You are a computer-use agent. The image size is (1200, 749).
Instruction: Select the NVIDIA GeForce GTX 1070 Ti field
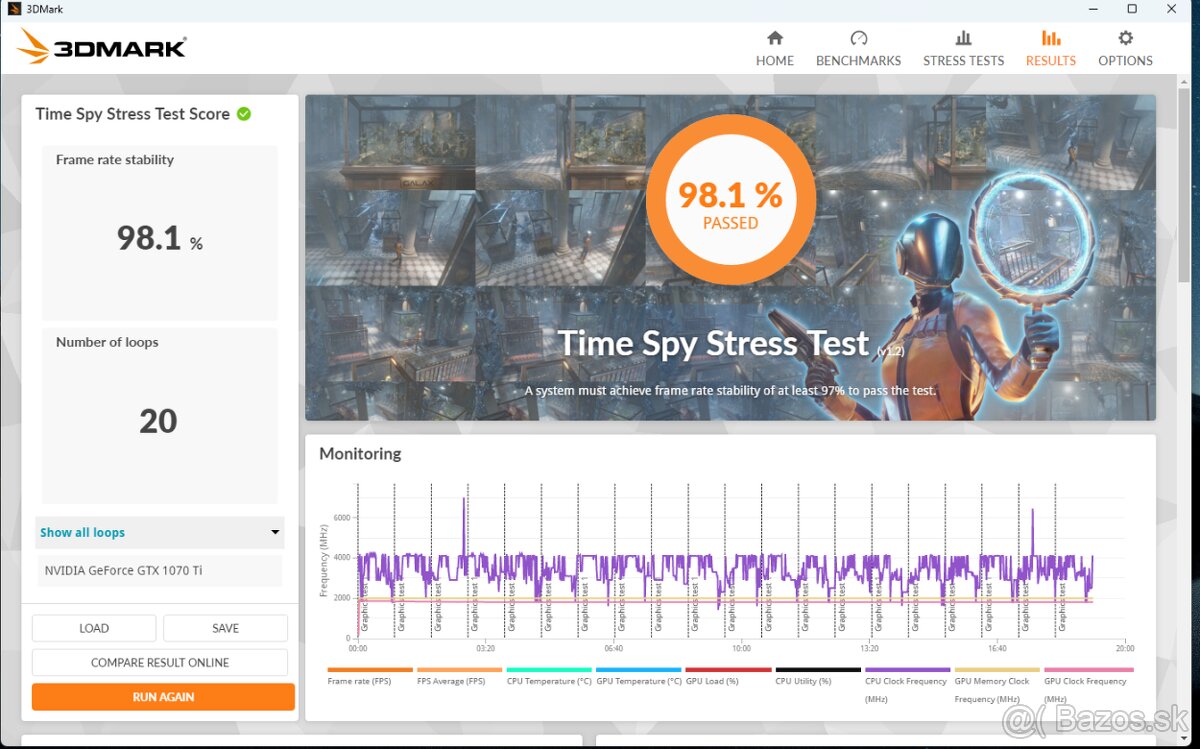pos(159,571)
